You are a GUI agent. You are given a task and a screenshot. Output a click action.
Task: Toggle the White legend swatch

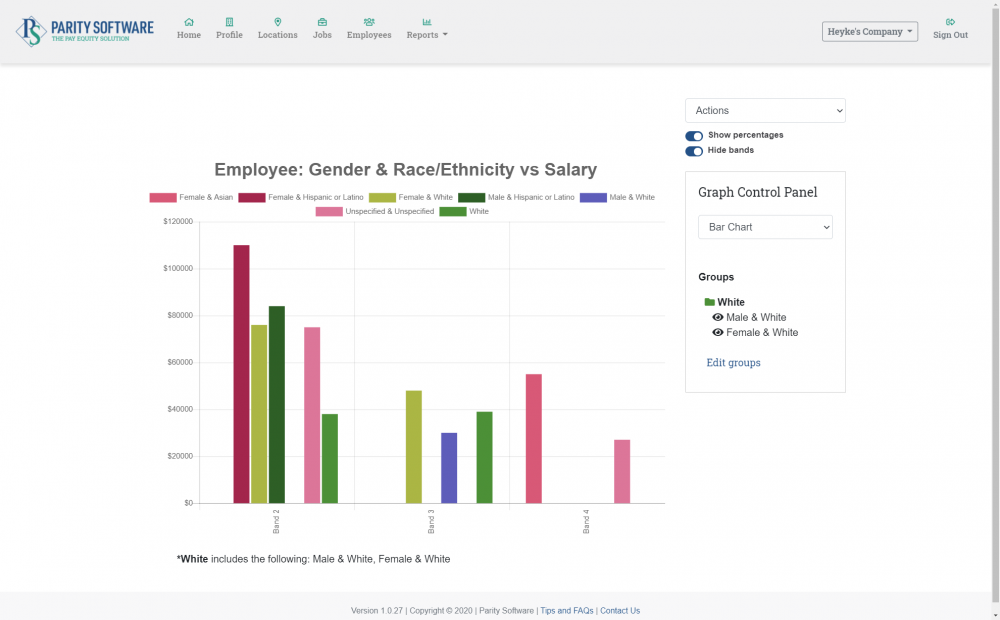(x=453, y=212)
